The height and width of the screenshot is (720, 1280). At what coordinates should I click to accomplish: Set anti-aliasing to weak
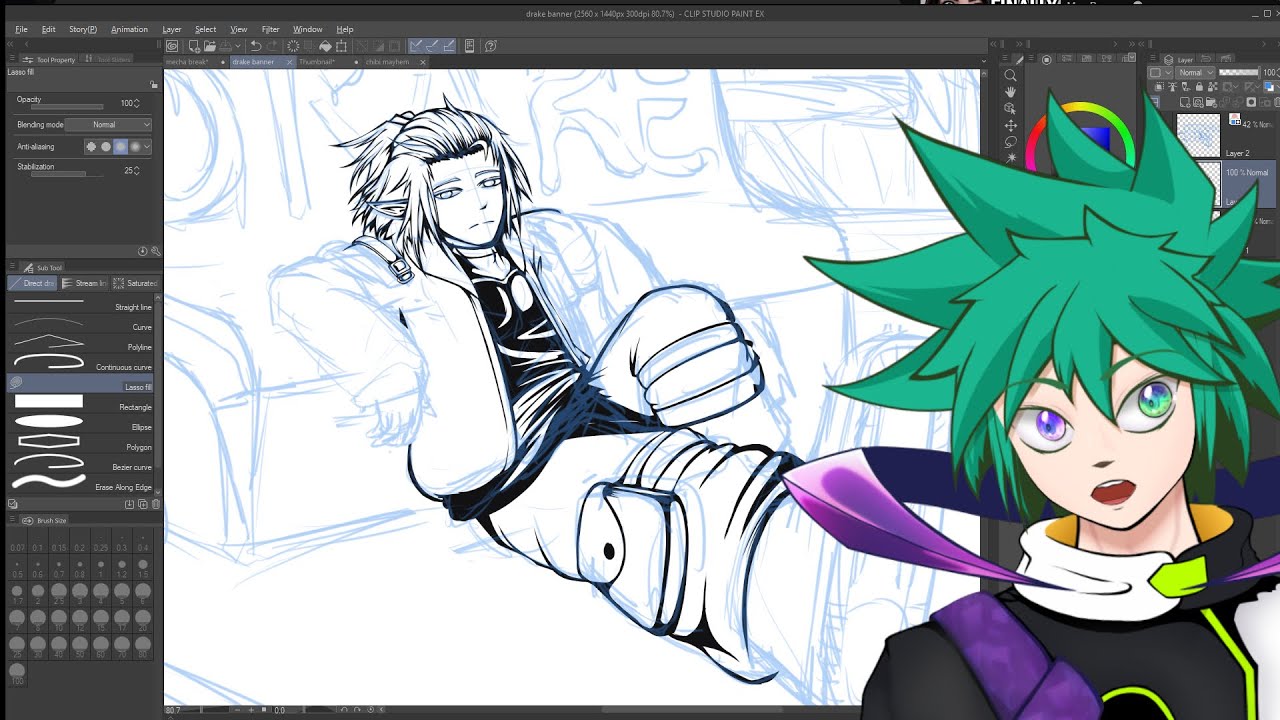[106, 146]
